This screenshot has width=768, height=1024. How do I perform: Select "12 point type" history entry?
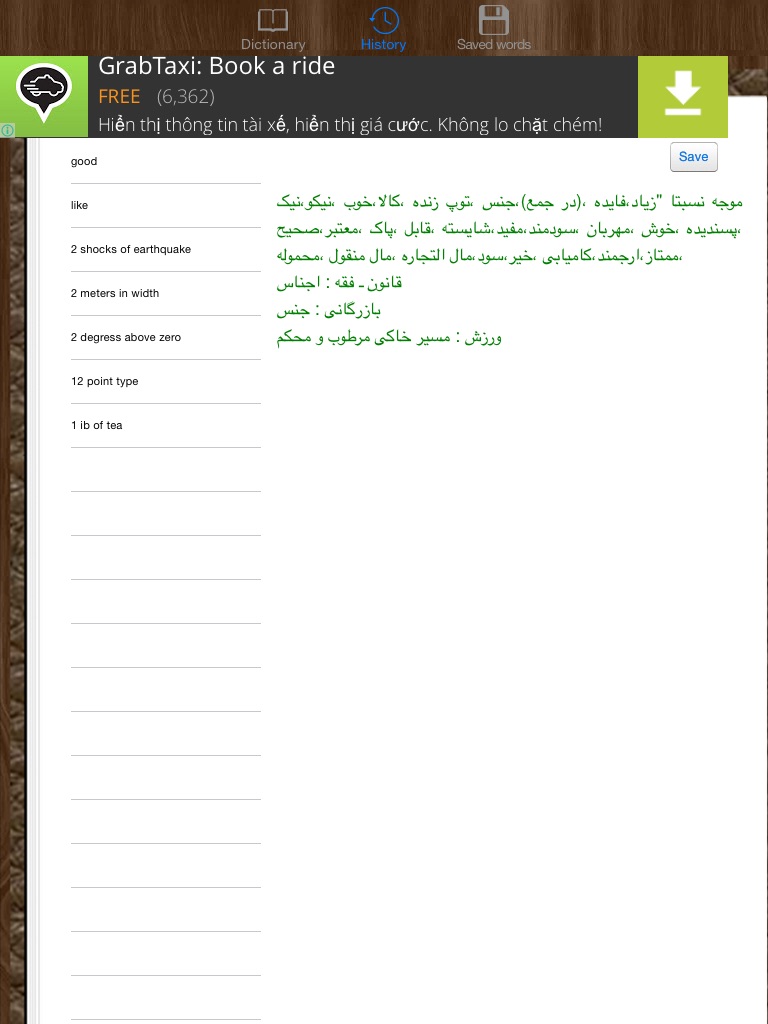point(166,381)
